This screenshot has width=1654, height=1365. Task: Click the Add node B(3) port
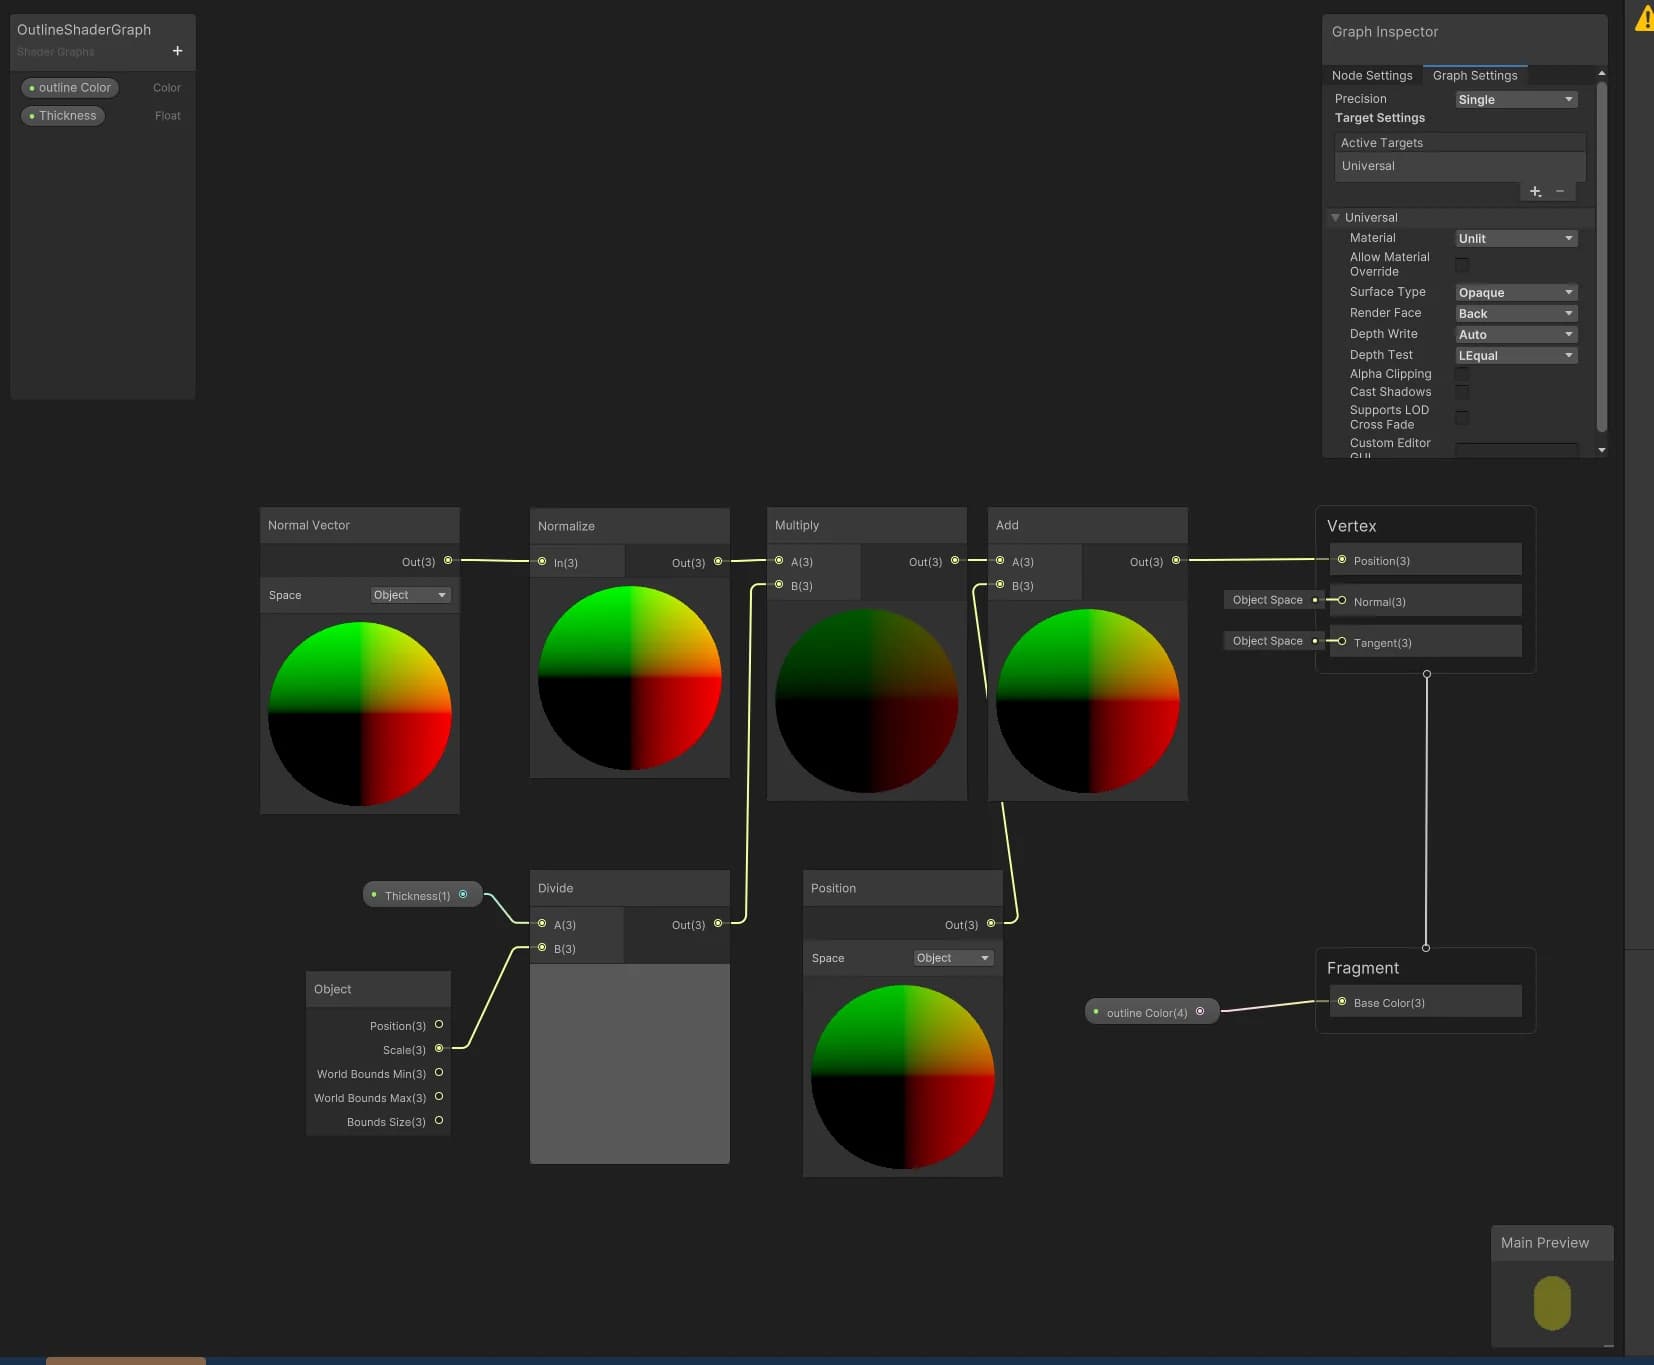1000,585
